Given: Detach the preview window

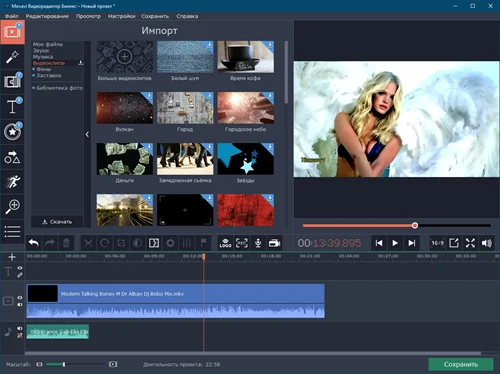Looking at the screenshot, I should (x=454, y=243).
